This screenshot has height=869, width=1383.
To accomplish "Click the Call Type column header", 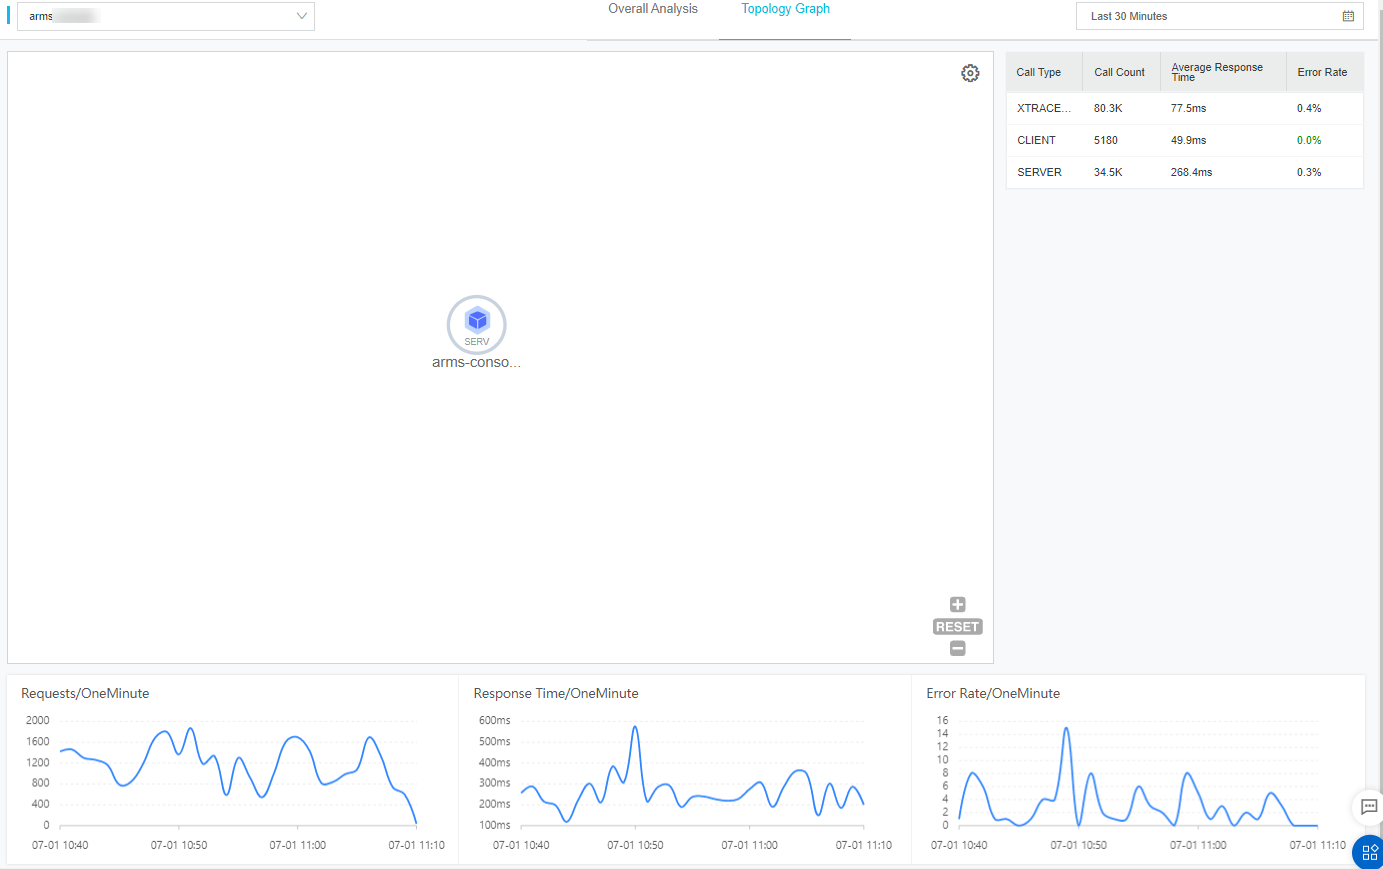I will tap(1044, 72).
